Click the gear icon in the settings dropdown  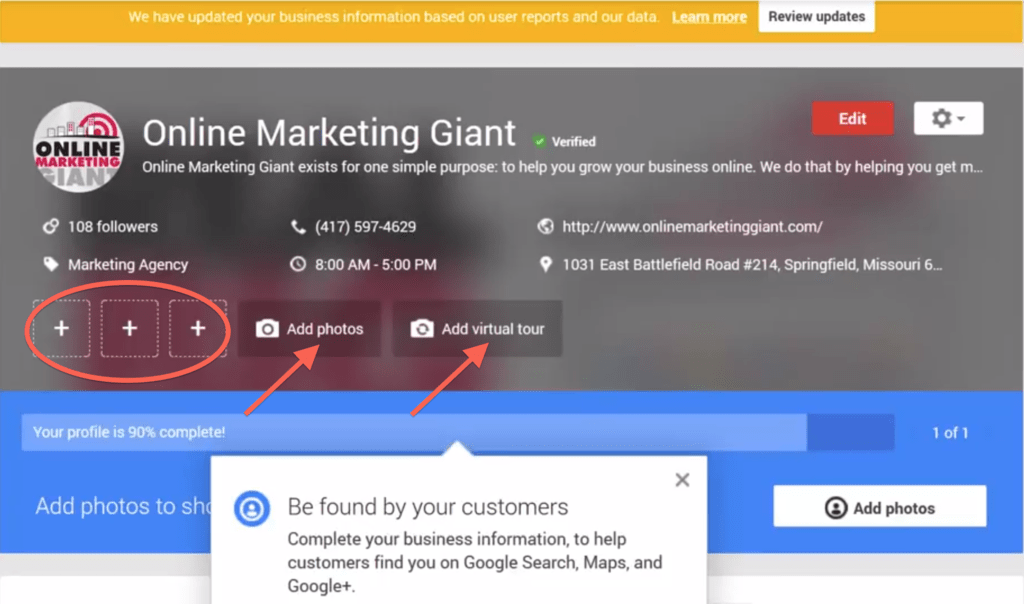(x=941, y=118)
